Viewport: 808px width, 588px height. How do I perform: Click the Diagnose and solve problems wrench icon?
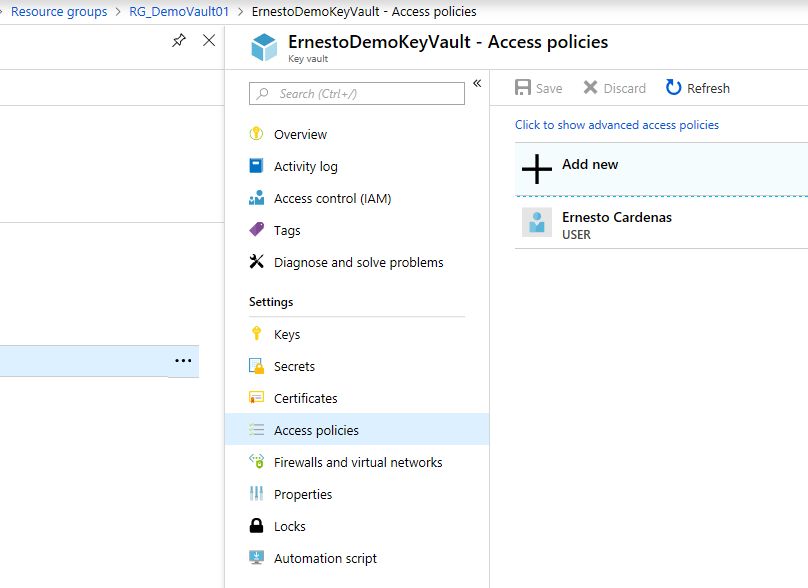(x=256, y=262)
